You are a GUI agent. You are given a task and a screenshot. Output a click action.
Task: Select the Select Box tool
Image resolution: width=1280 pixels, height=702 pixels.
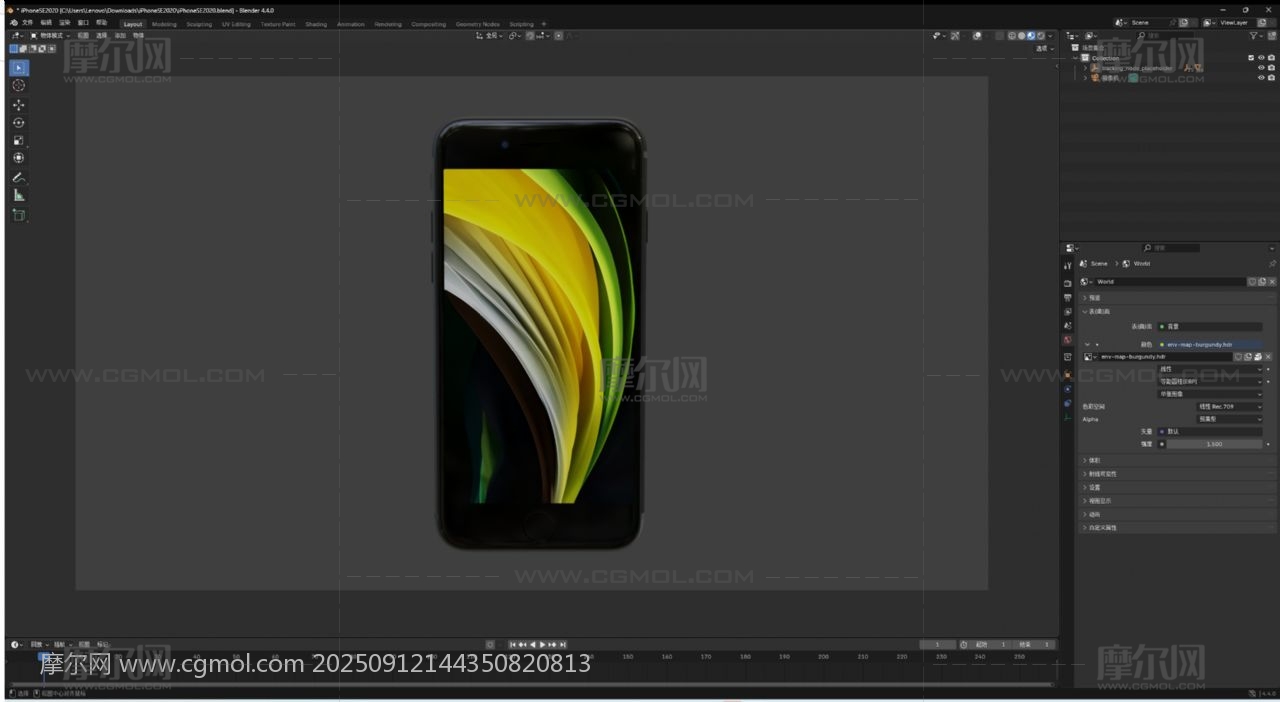coord(19,68)
